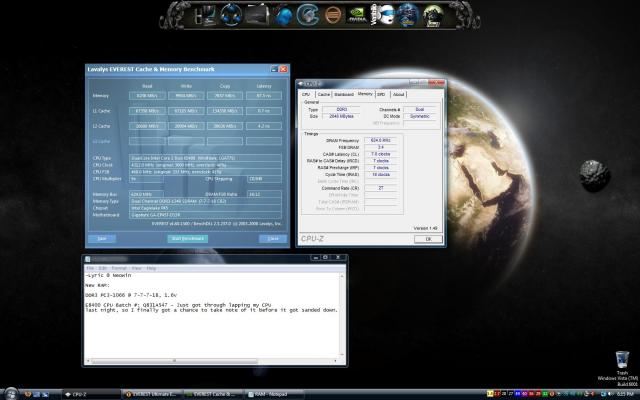
Task: Open the Edit menu in Notepad
Action: point(102,268)
